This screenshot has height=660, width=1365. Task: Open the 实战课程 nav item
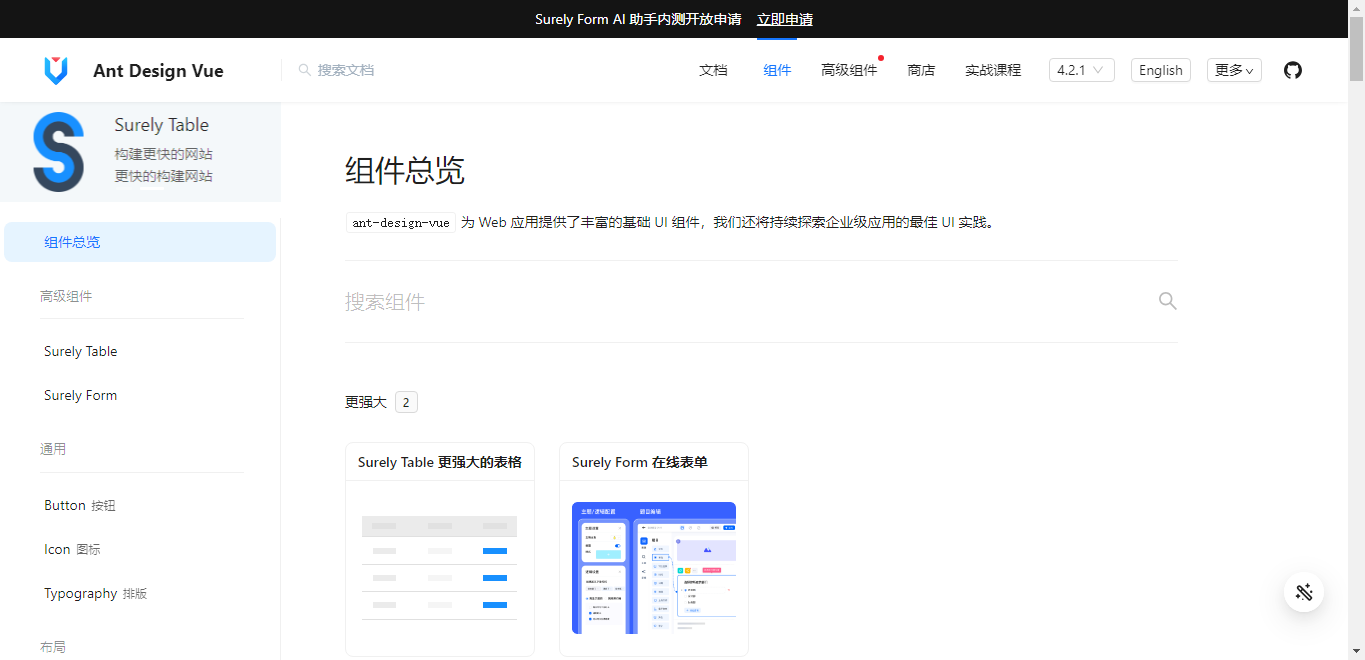point(993,70)
